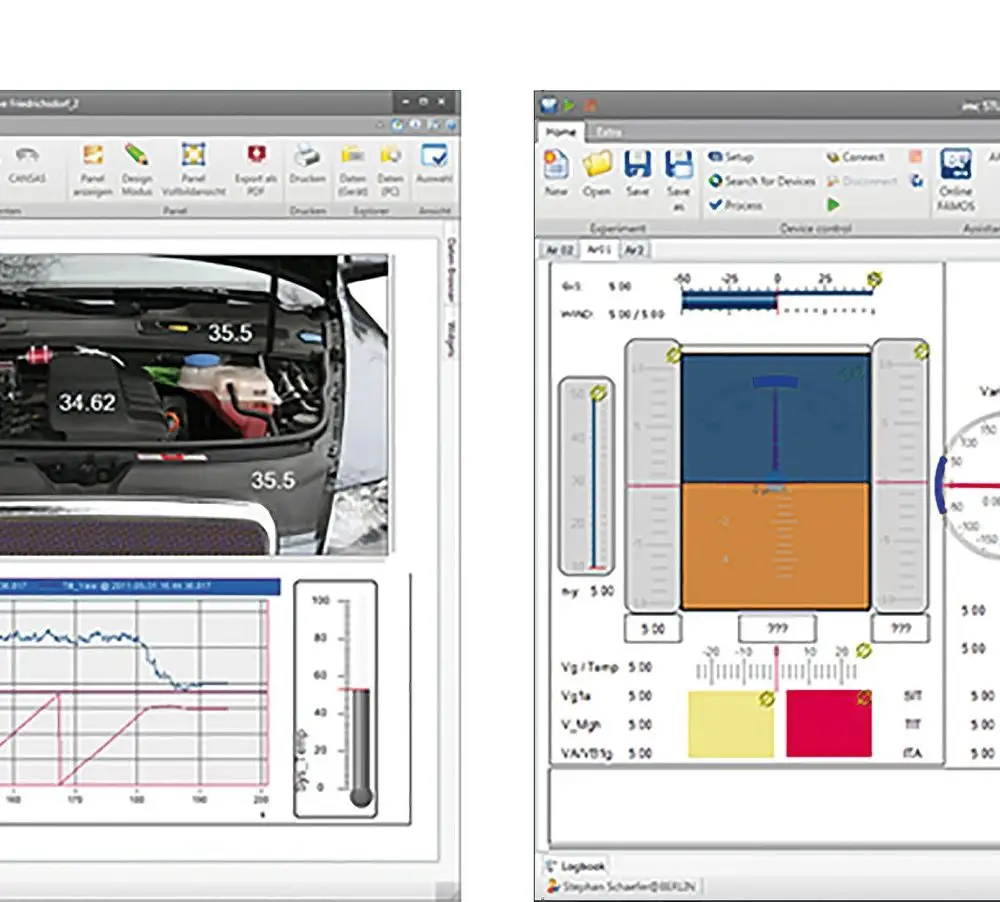
Task: Select the Air2 panel tab
Action: 634,250
